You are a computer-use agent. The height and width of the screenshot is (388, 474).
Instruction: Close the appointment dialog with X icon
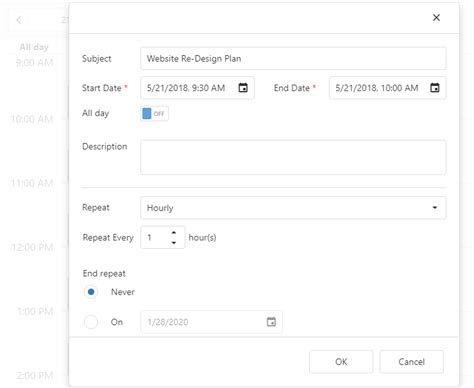[436, 18]
